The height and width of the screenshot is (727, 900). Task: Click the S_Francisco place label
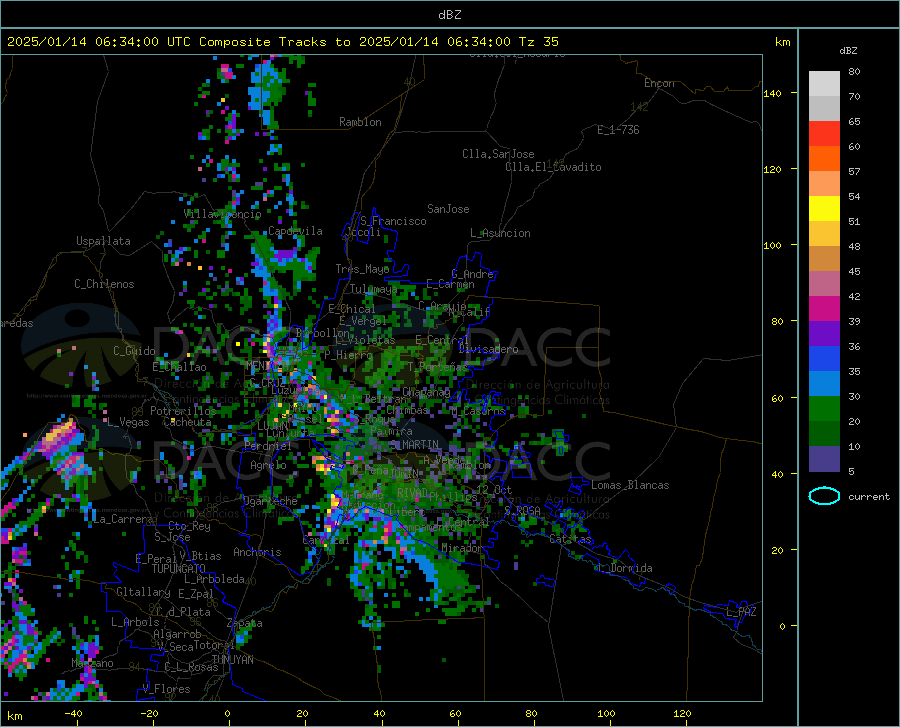[393, 221]
